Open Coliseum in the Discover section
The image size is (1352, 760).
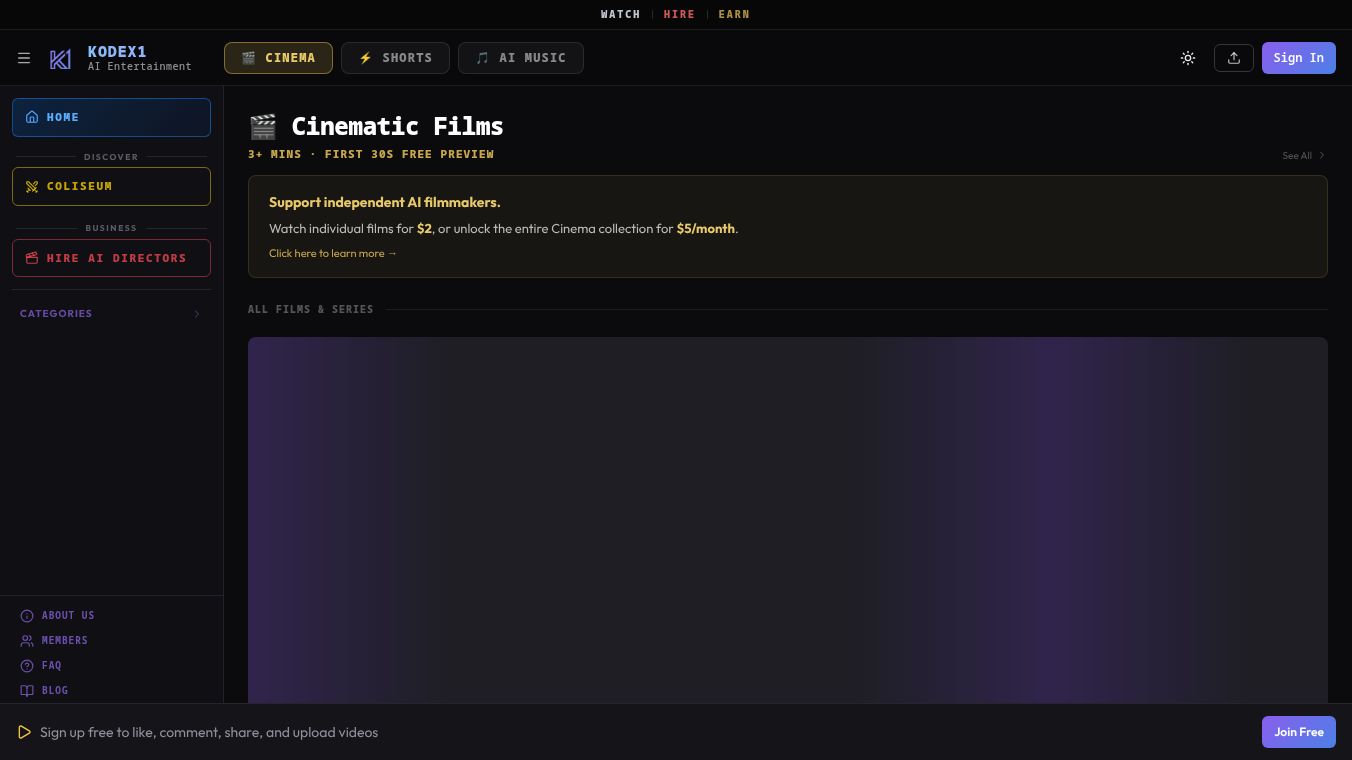[111, 186]
